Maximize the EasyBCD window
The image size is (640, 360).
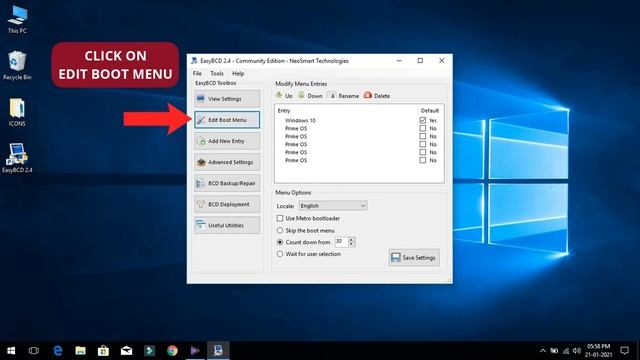(x=420, y=60)
